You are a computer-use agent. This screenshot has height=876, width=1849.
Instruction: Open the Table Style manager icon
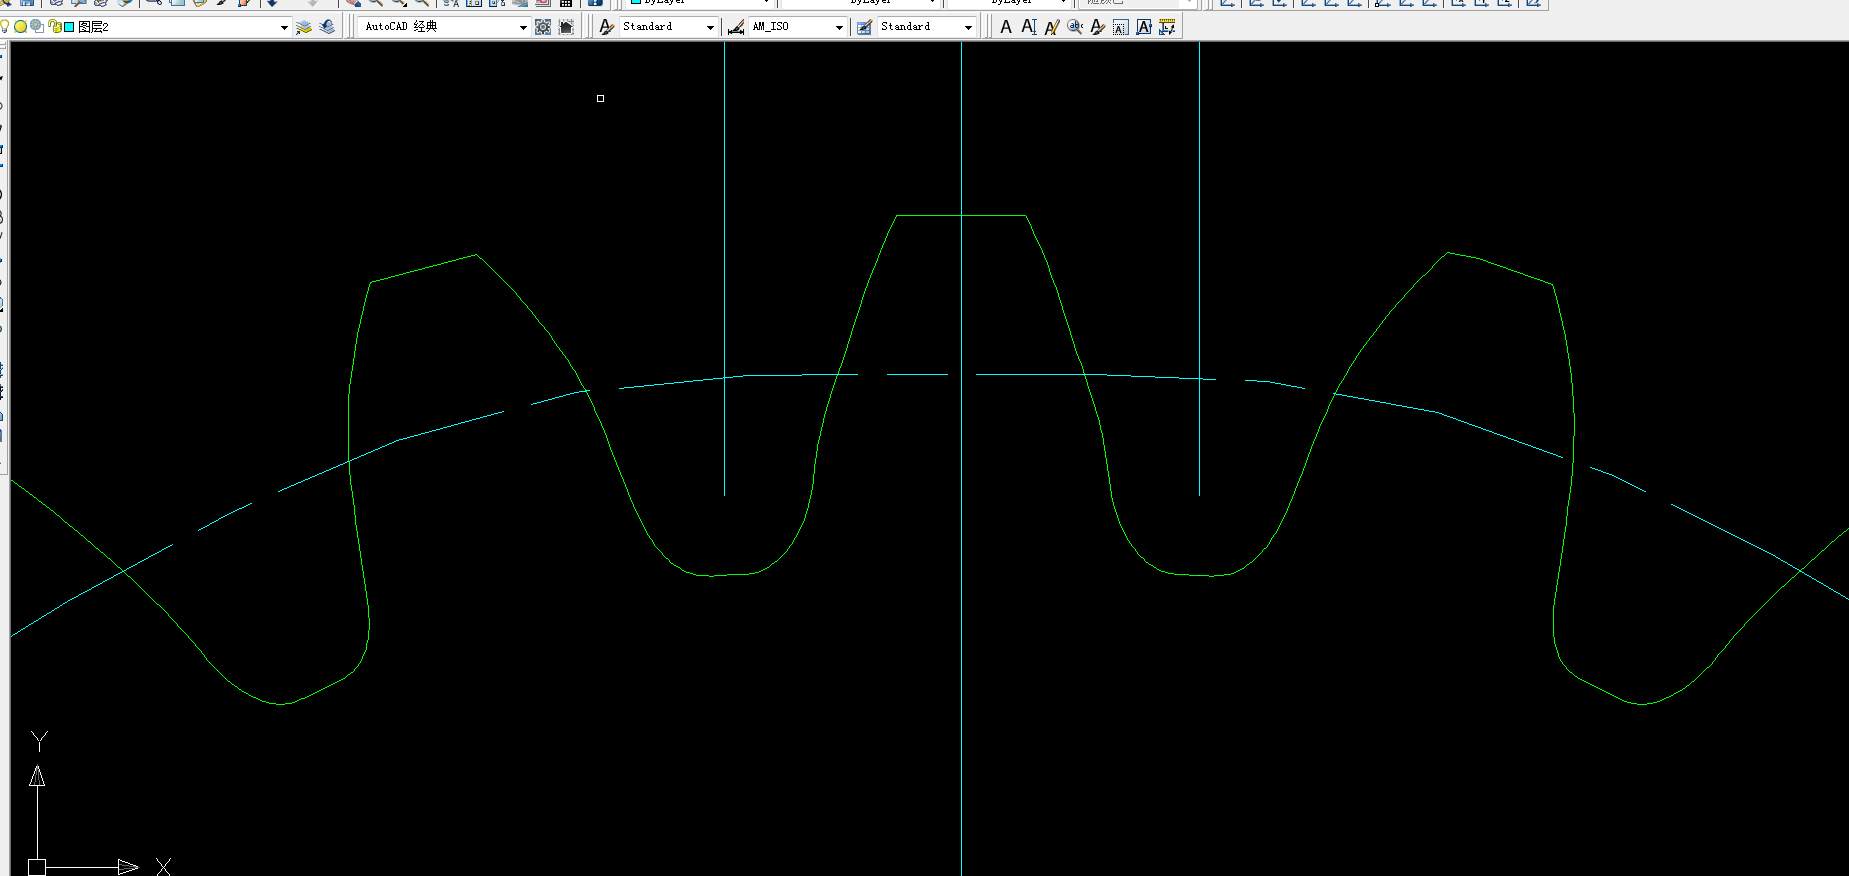(864, 27)
